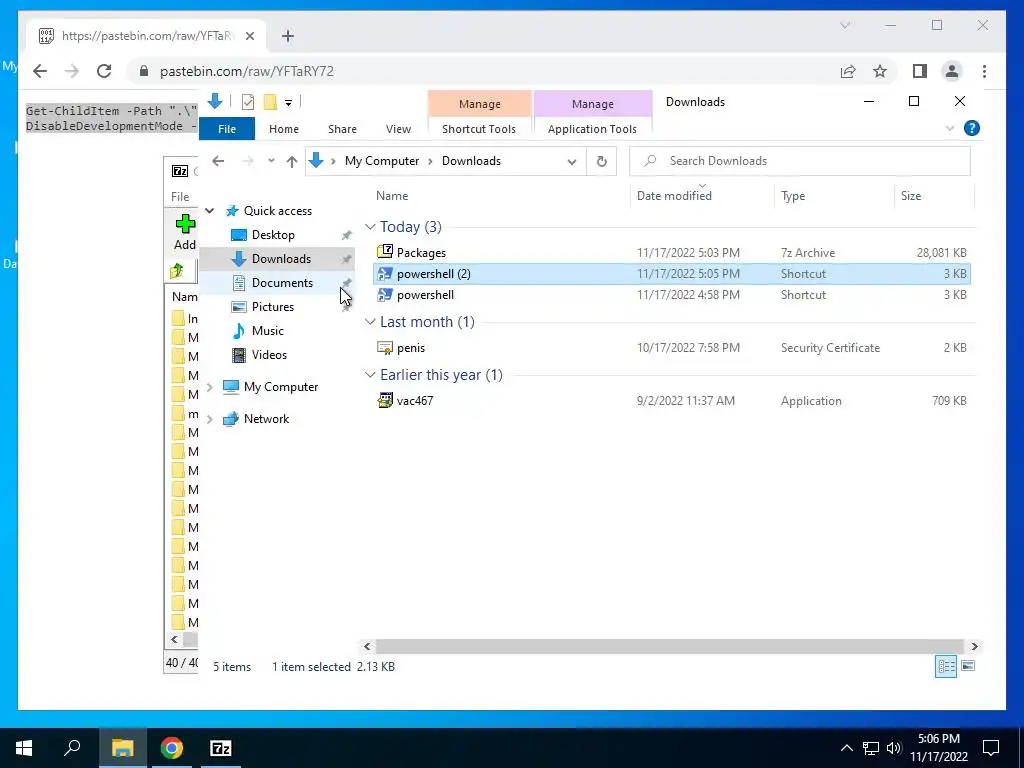Select My Computer in the navigation pane
The width and height of the screenshot is (1024, 768).
point(281,387)
